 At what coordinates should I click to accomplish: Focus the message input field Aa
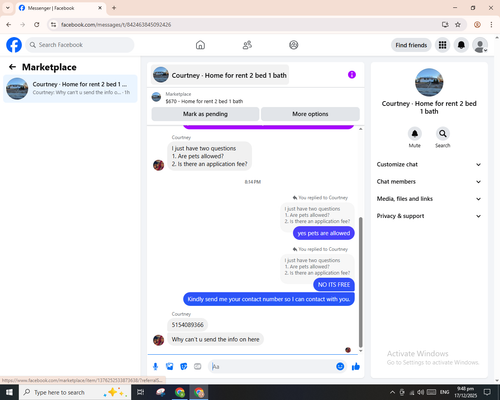pyautogui.click(x=272, y=367)
